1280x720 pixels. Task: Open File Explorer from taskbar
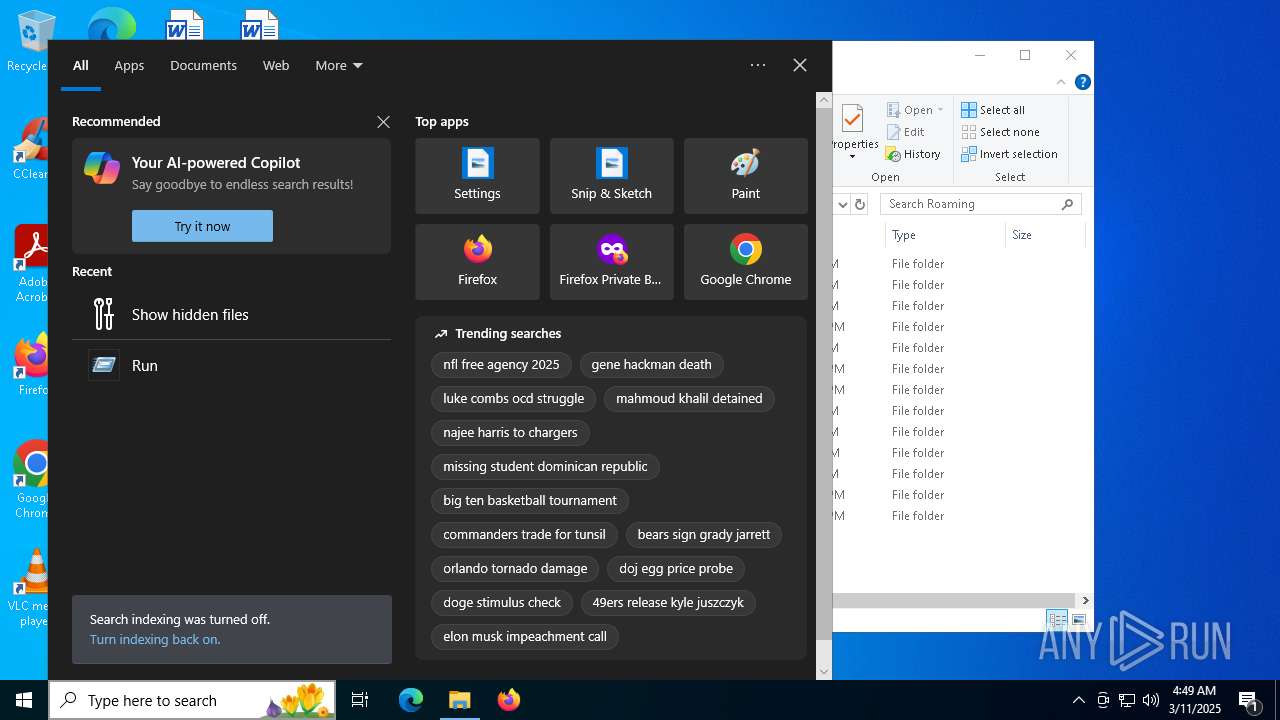[459, 700]
